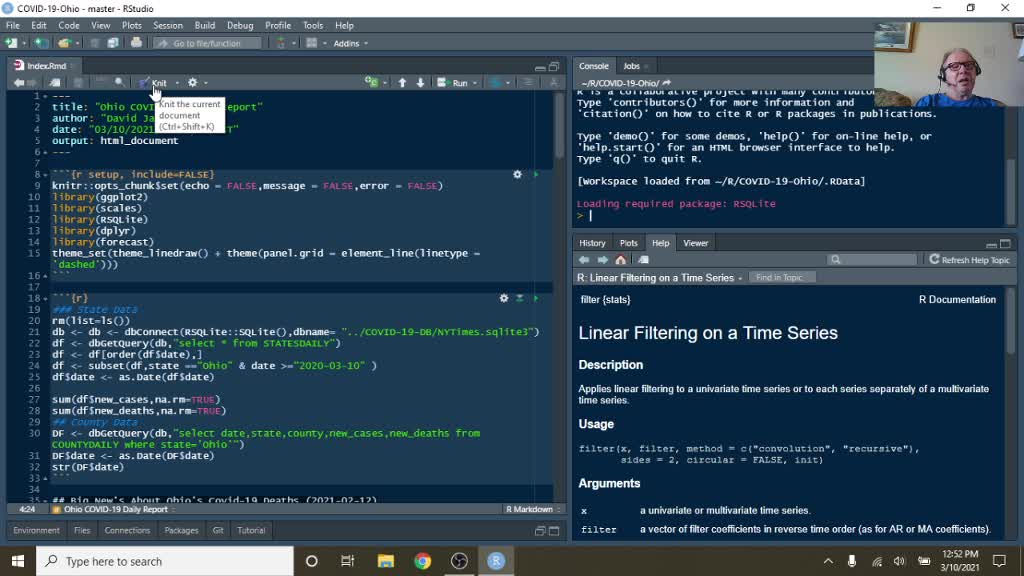1024x576 pixels.
Task: Switch to the Environment tab
Action: pyautogui.click(x=36, y=530)
